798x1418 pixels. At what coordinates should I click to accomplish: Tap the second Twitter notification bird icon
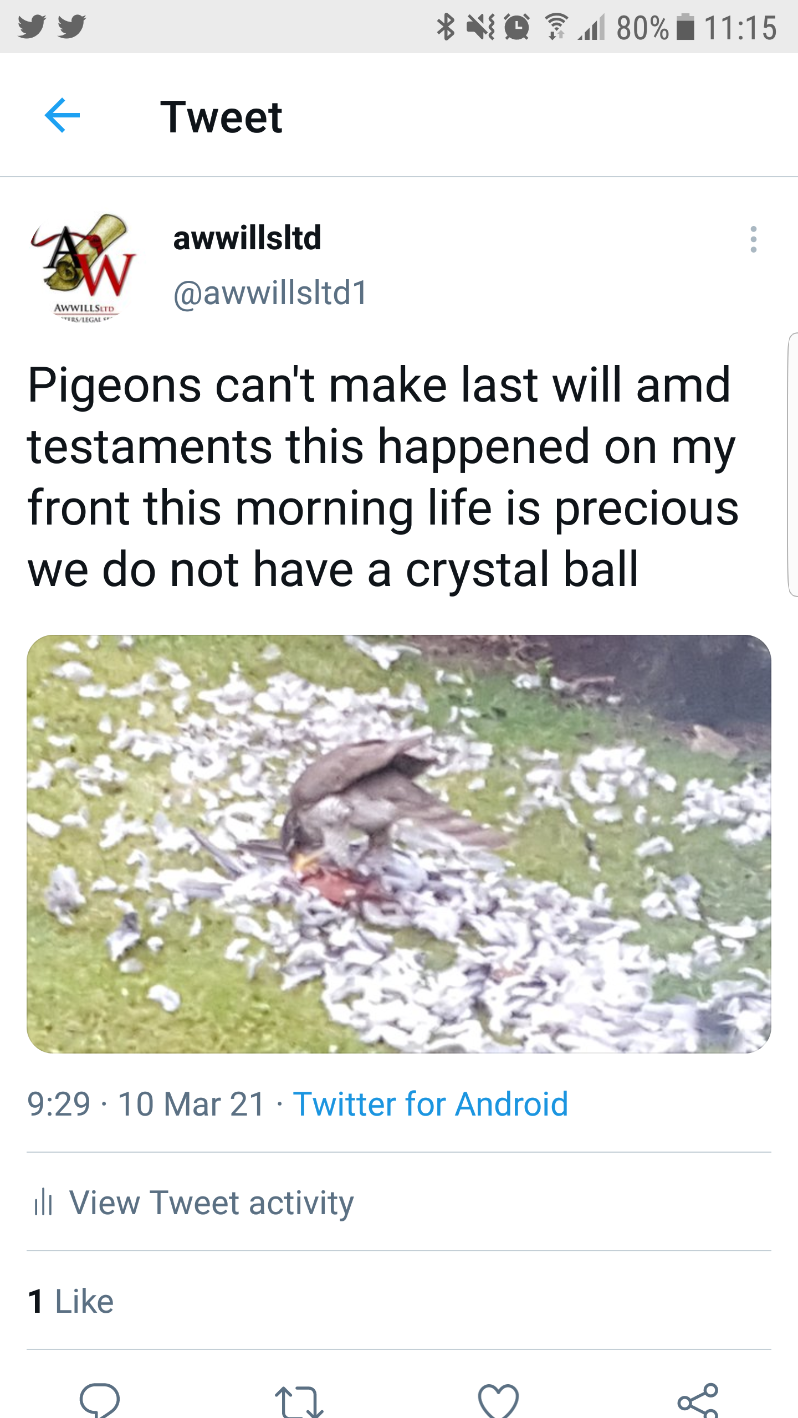(69, 27)
